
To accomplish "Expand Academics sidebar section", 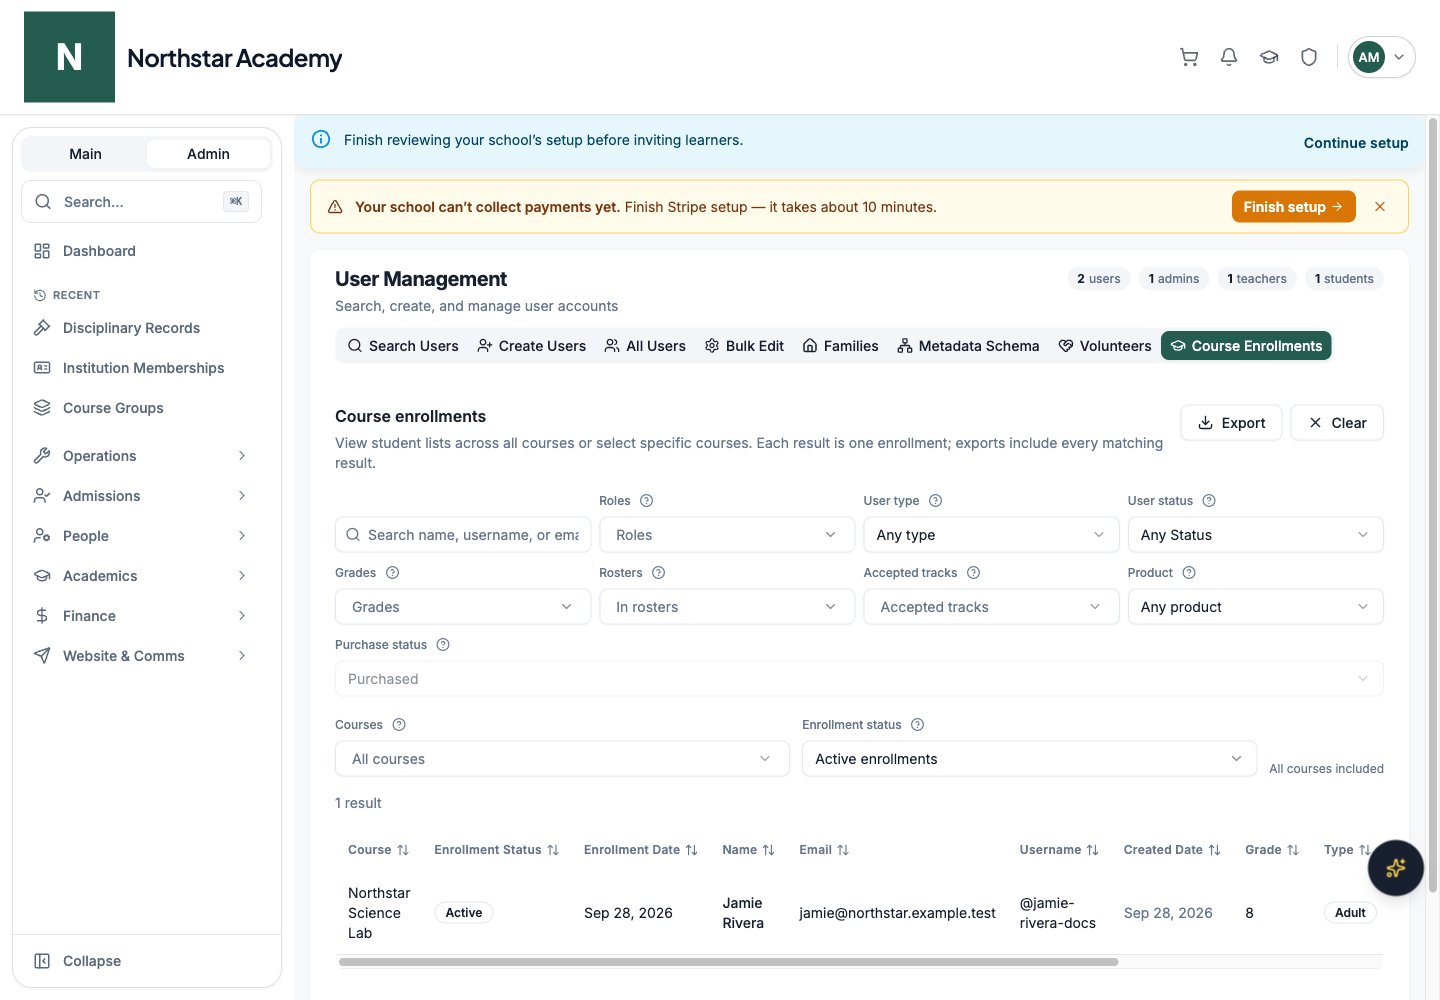I will point(140,576).
